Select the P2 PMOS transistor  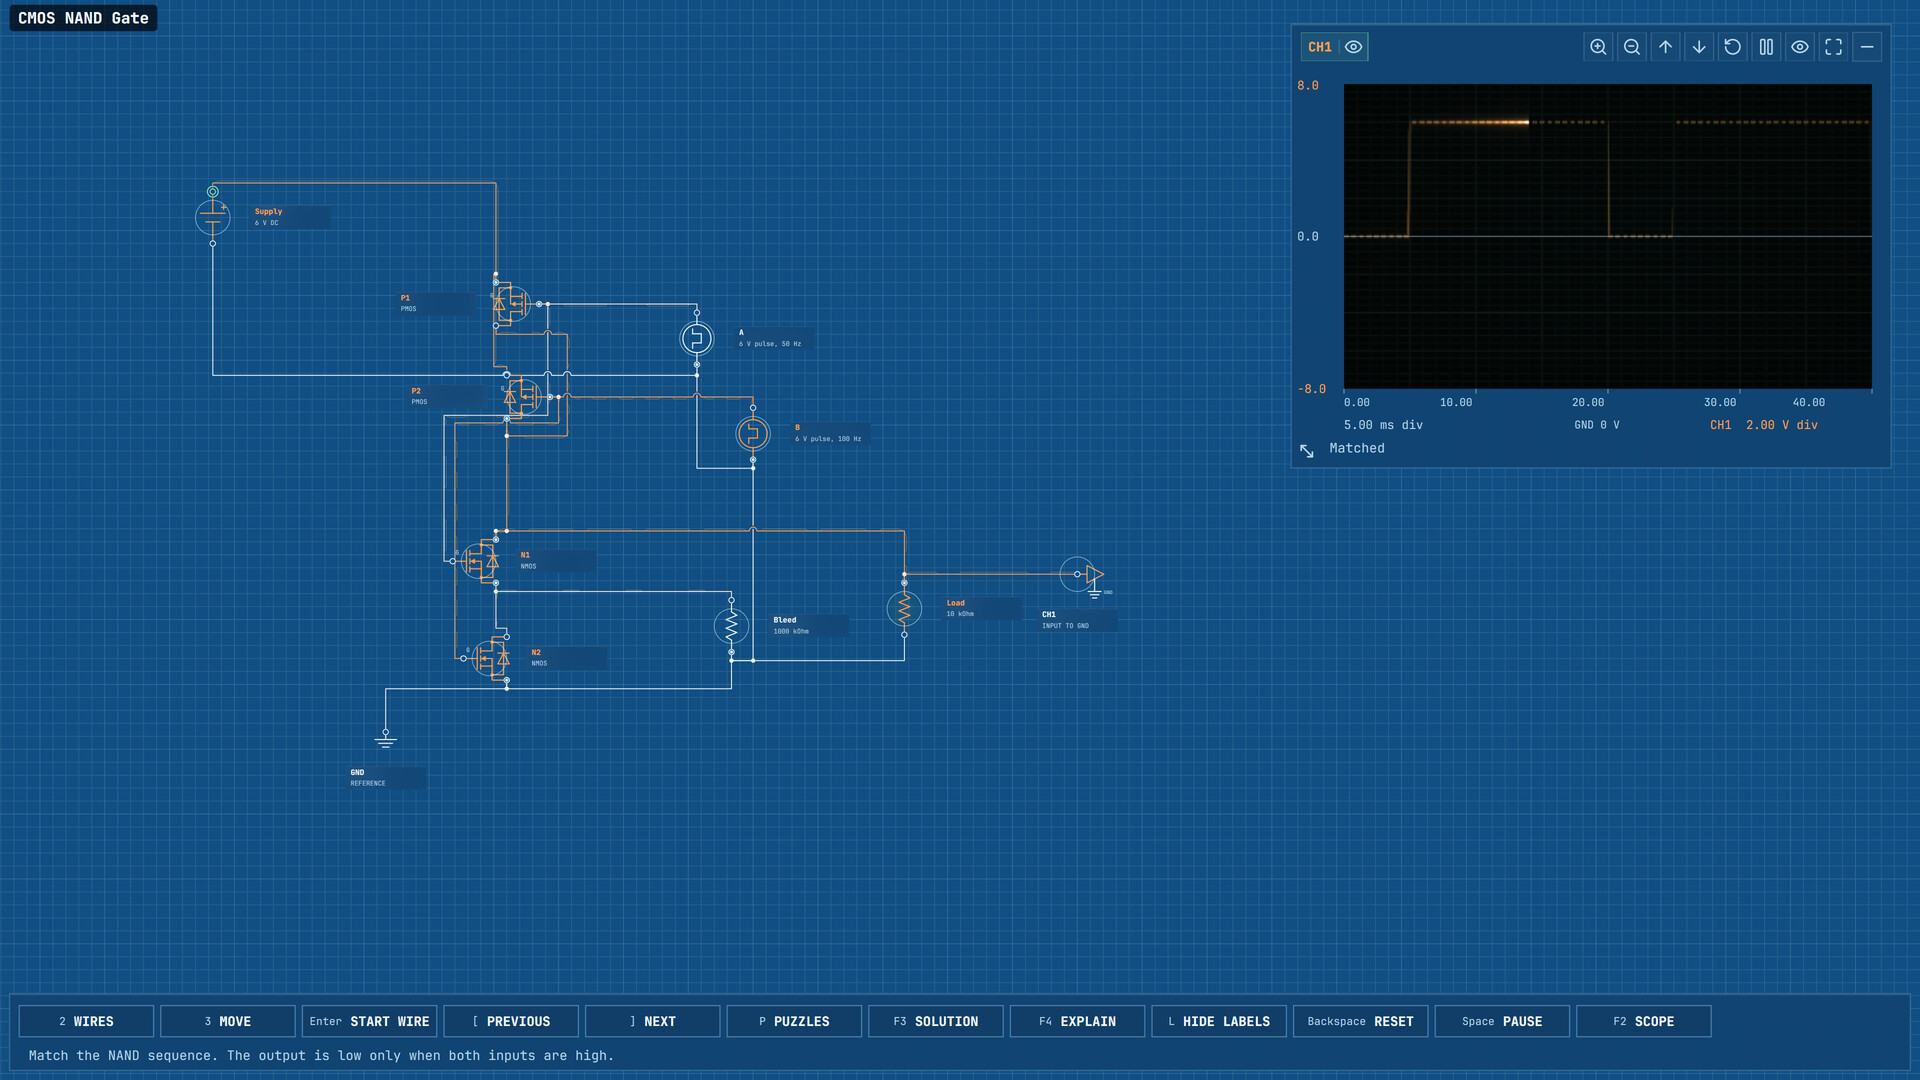[x=523, y=397]
